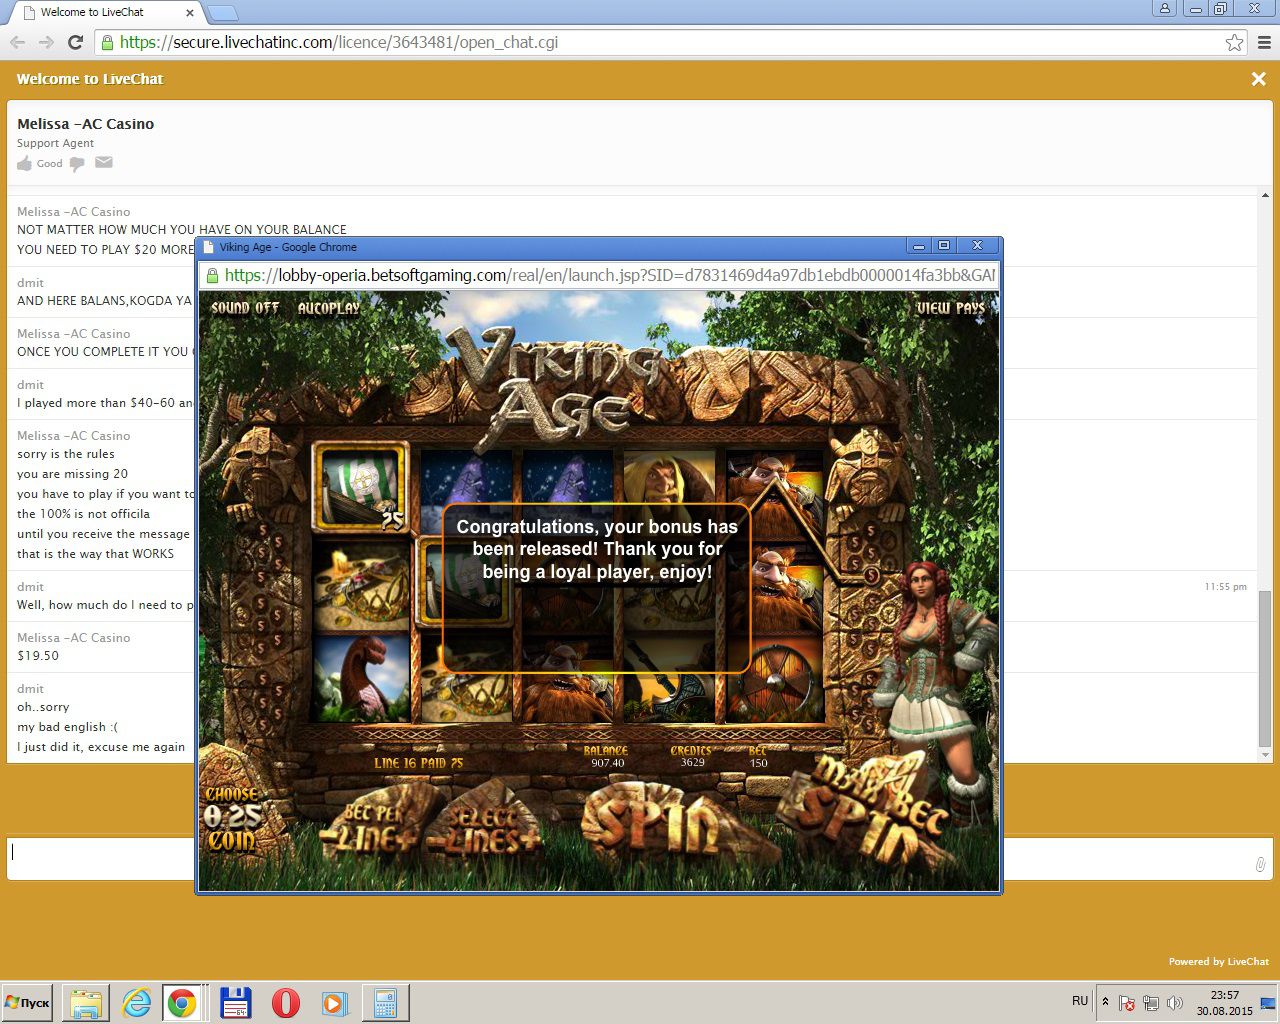The image size is (1280, 1024).
Task: Switch to Chrome on the taskbar
Action: tap(182, 1003)
